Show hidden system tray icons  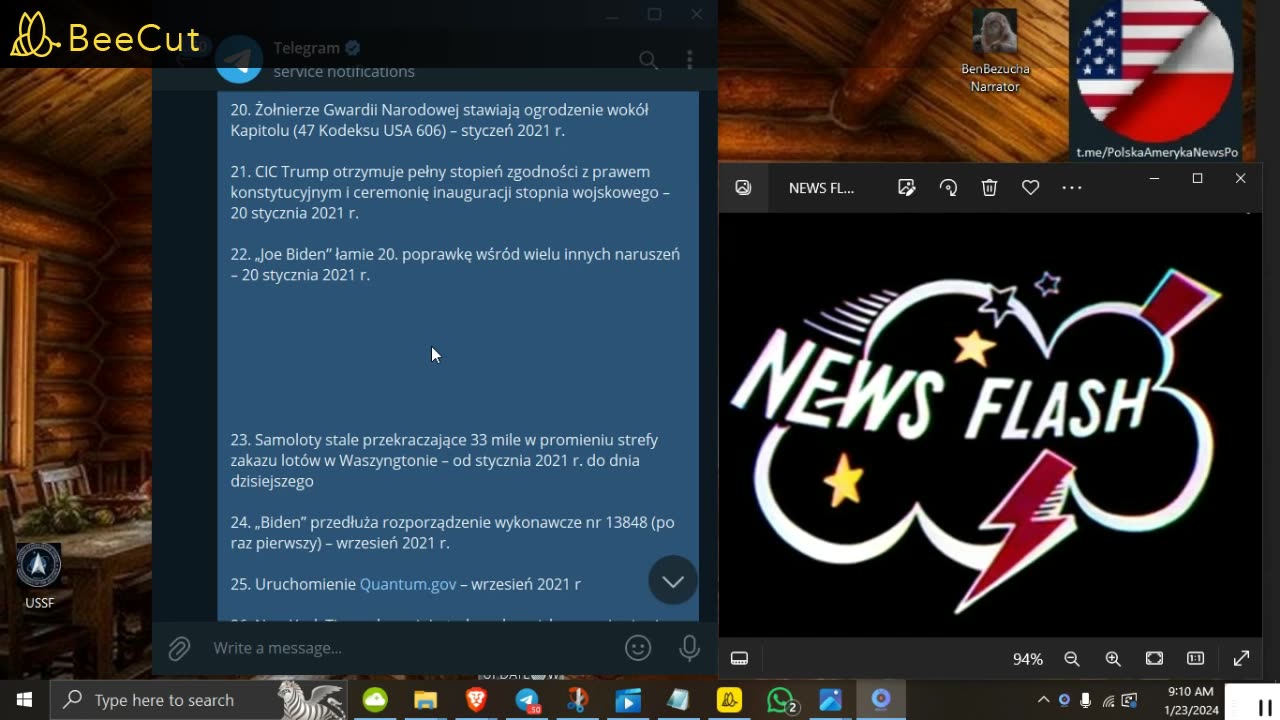pos(1043,700)
